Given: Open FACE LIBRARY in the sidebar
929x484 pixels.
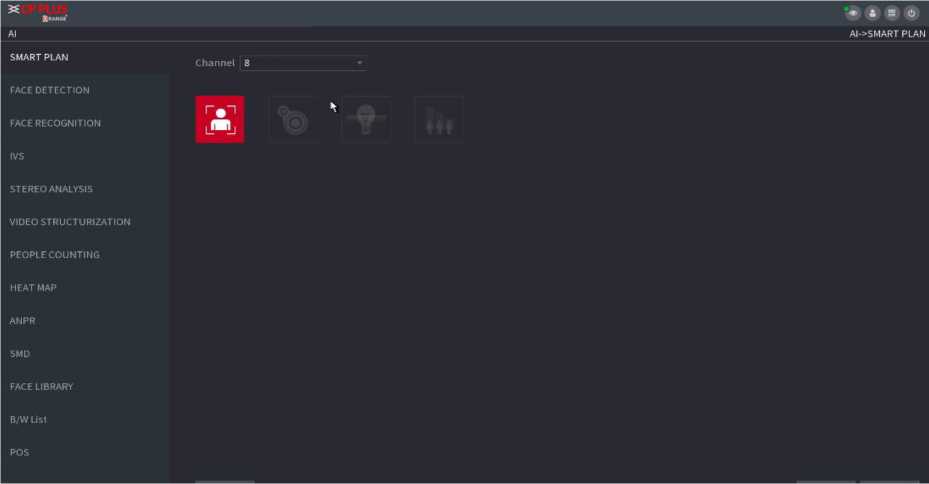Looking at the screenshot, I should coord(41,387).
